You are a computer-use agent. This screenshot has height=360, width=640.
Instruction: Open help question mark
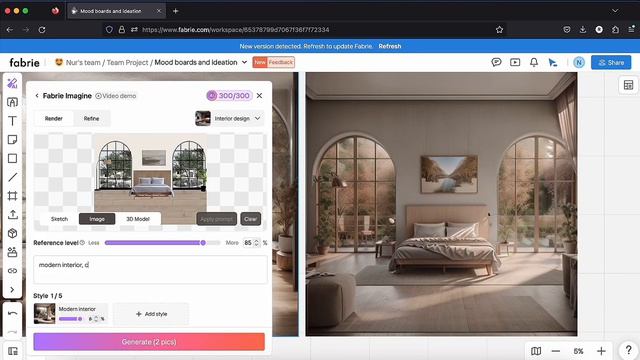(x=629, y=350)
